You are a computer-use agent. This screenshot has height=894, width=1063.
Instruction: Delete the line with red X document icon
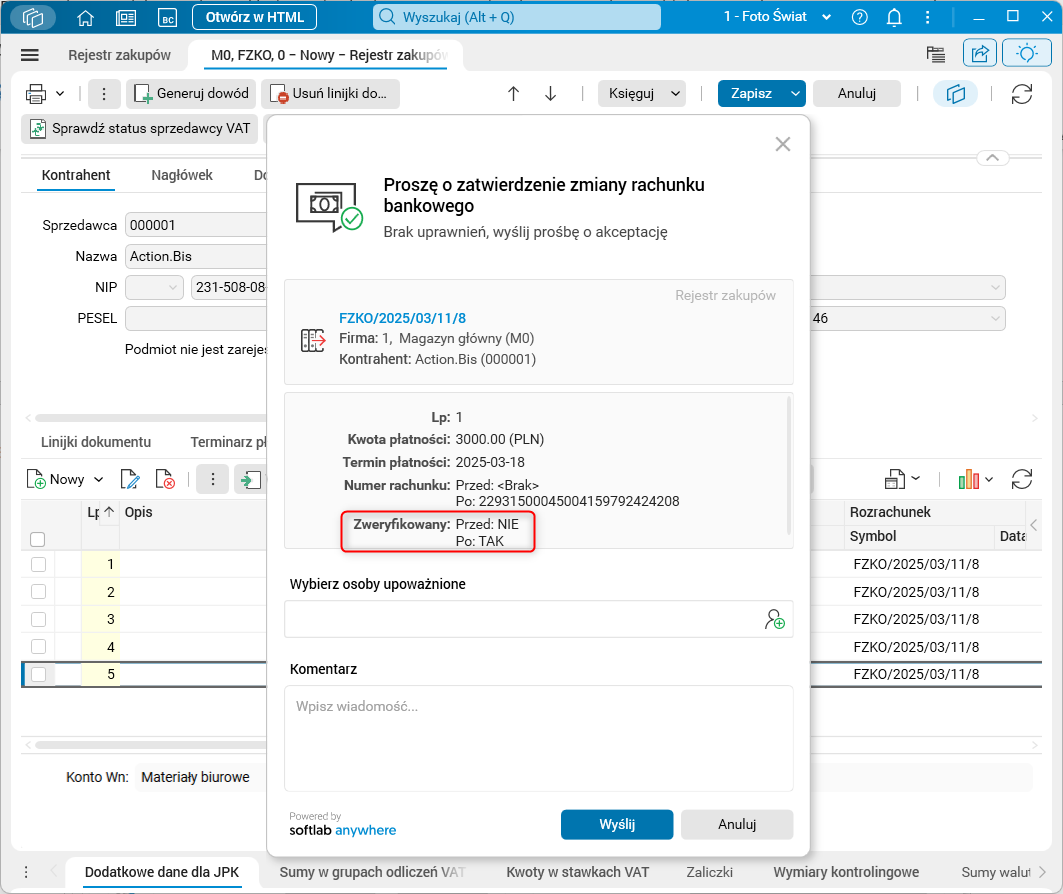(165, 480)
